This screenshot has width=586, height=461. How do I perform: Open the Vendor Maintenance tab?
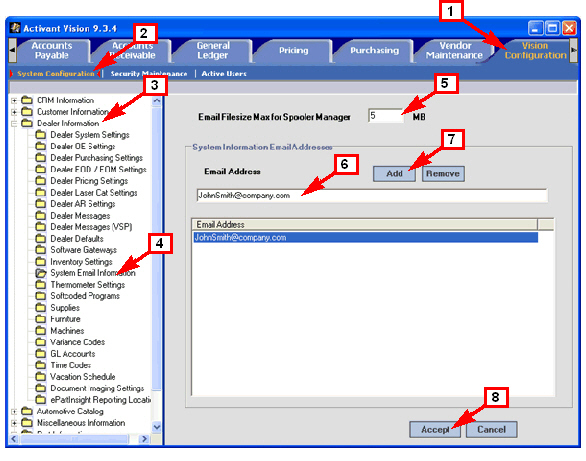pos(454,50)
